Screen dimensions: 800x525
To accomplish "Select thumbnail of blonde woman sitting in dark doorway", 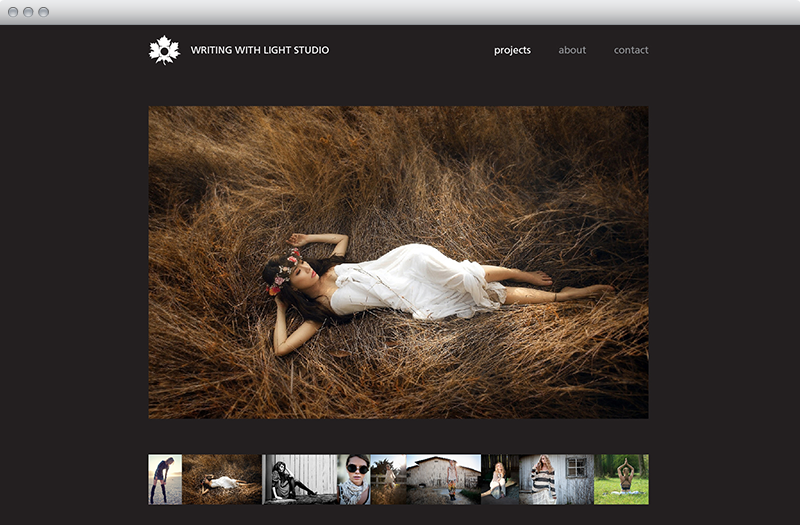I will coord(500,480).
